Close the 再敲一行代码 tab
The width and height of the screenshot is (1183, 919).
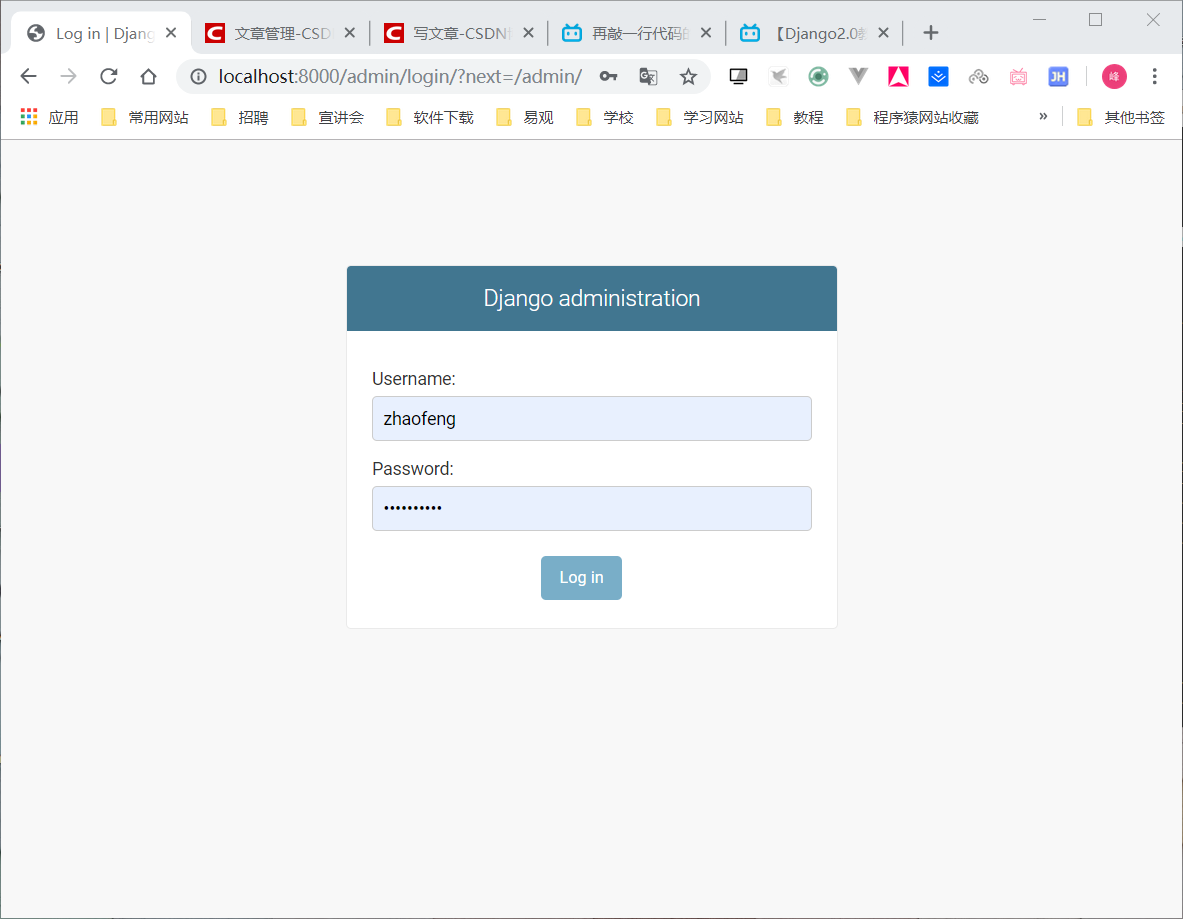click(705, 33)
